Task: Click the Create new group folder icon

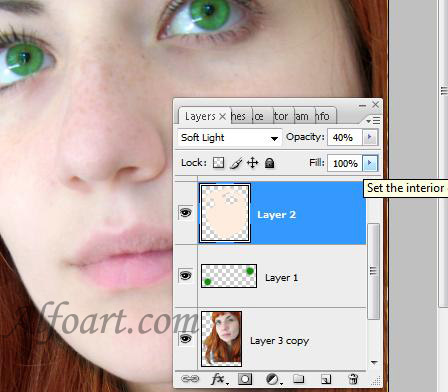Action: (298, 379)
